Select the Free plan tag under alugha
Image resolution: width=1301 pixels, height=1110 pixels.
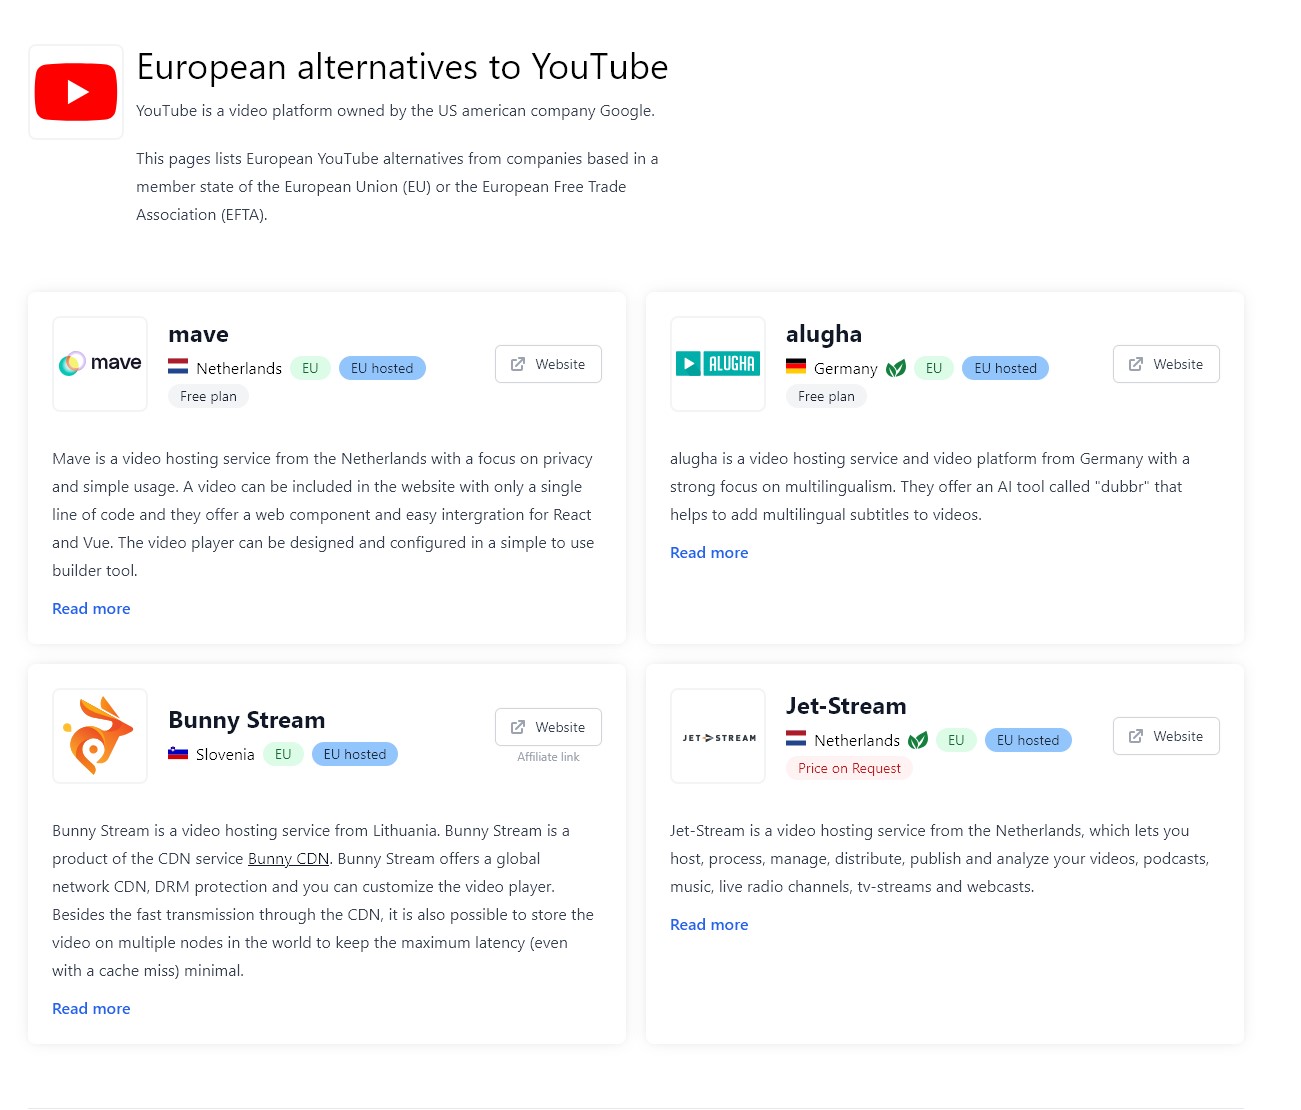coord(826,396)
